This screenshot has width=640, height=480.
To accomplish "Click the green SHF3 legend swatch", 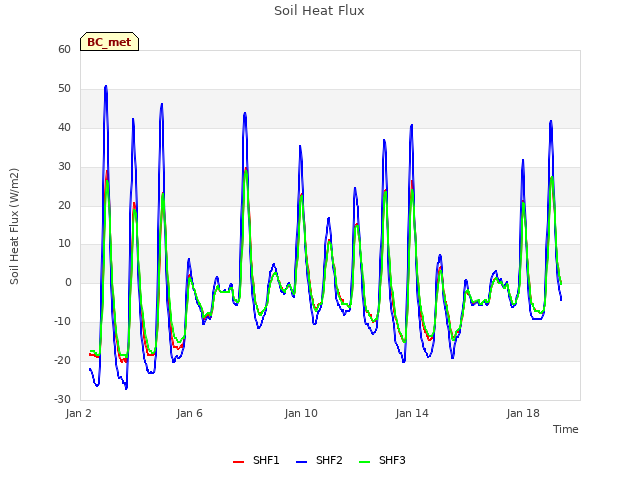I will pyautogui.click(x=364, y=462).
